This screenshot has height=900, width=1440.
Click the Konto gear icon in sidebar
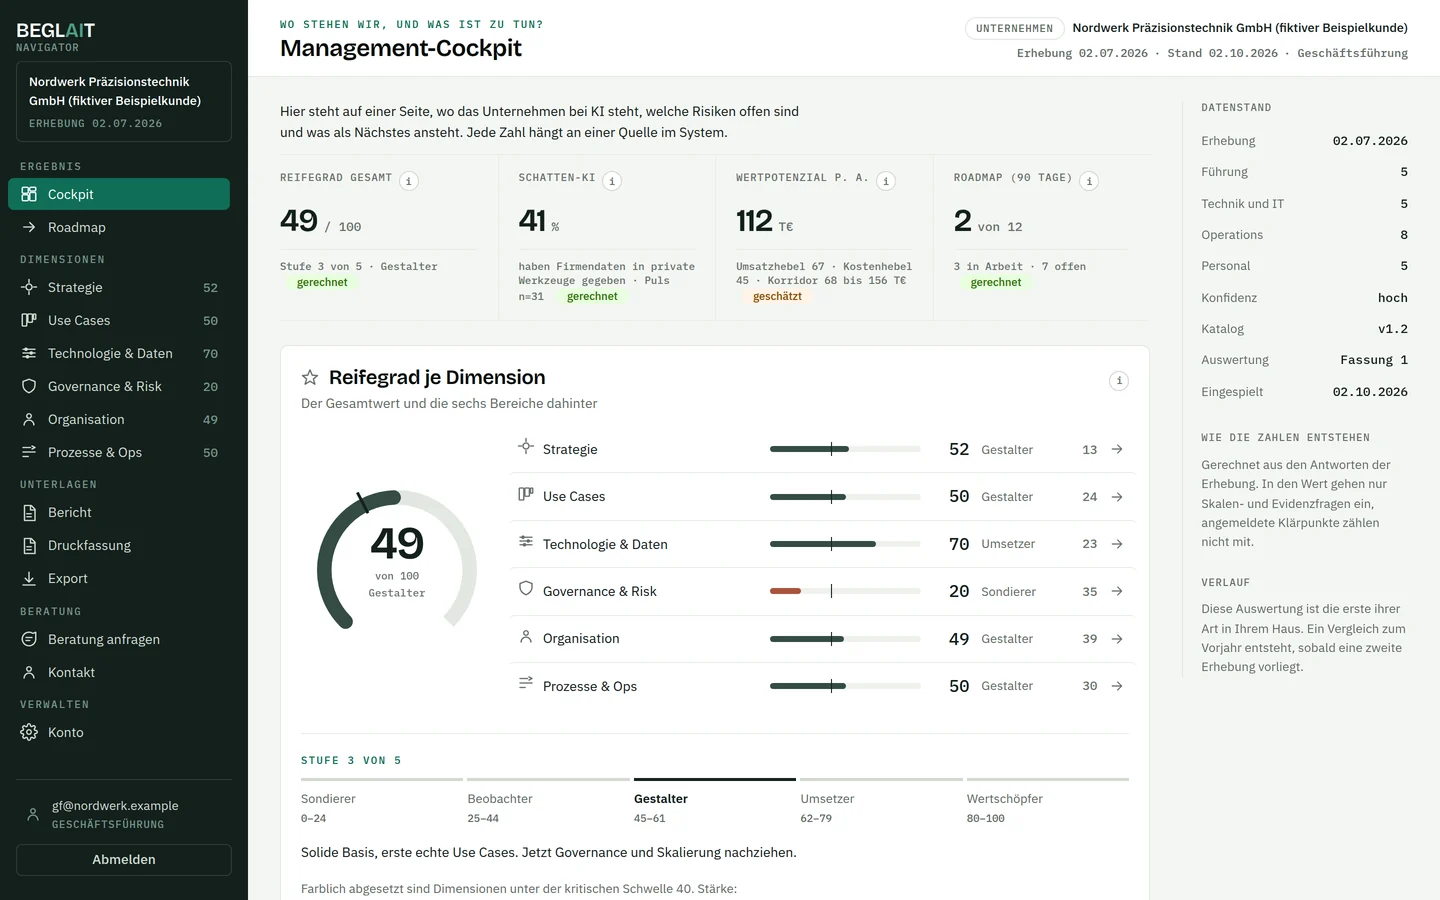pos(29,732)
